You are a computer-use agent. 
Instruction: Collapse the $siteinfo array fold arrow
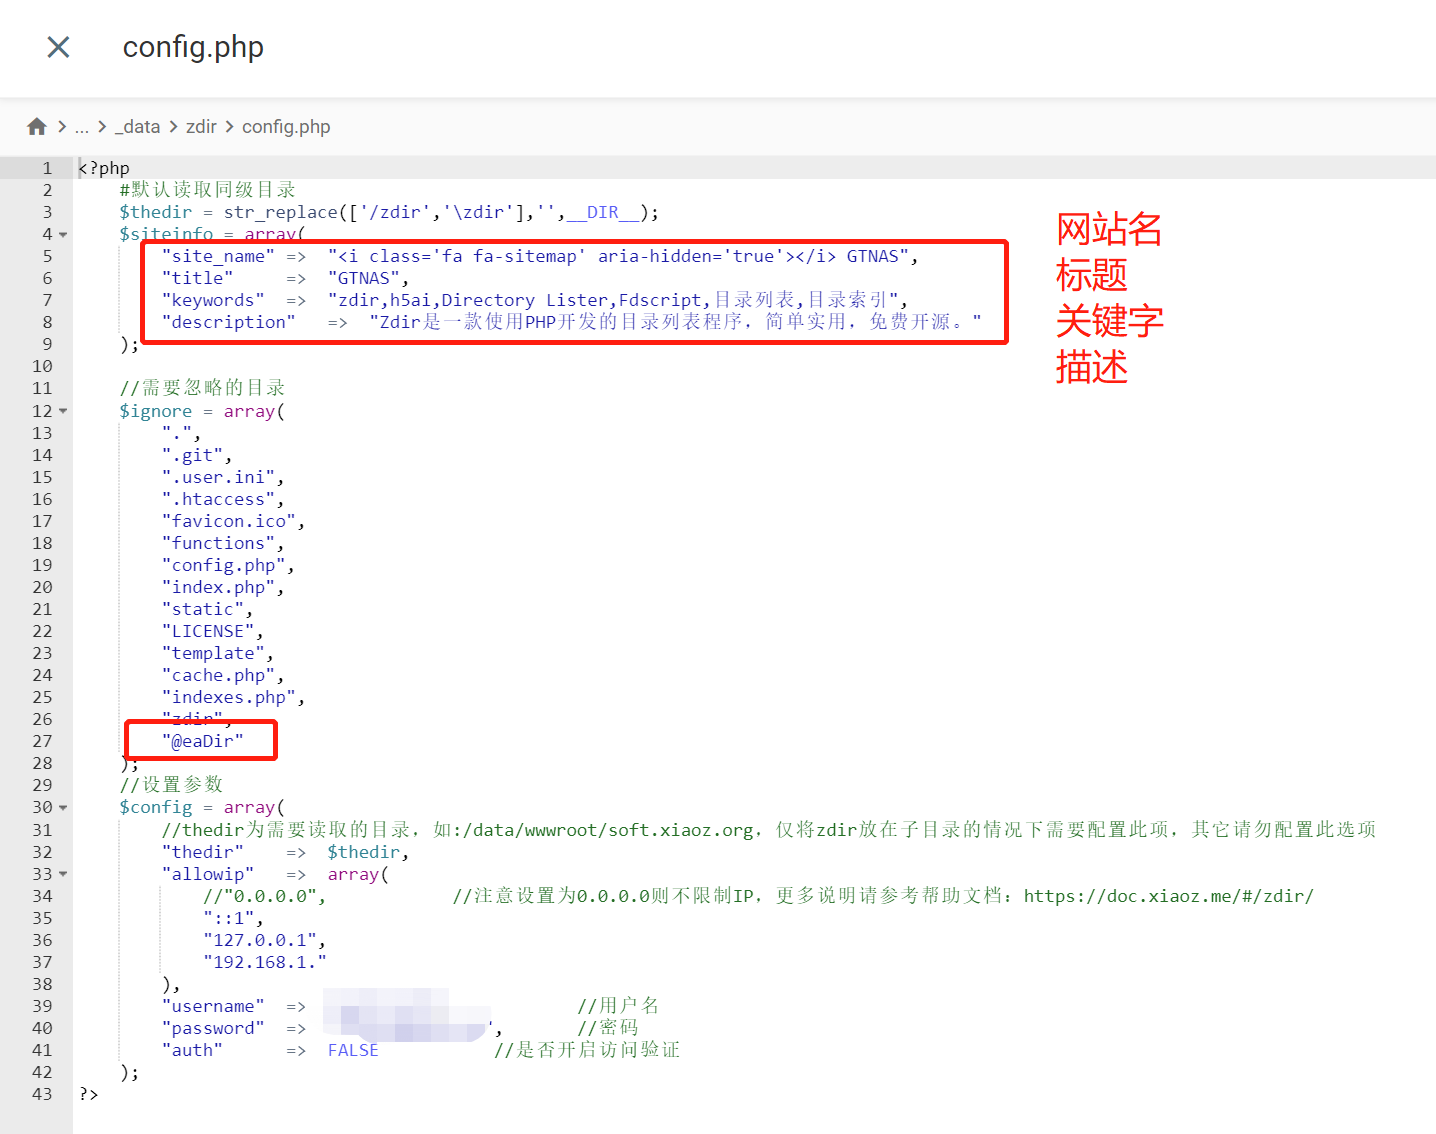click(x=63, y=235)
